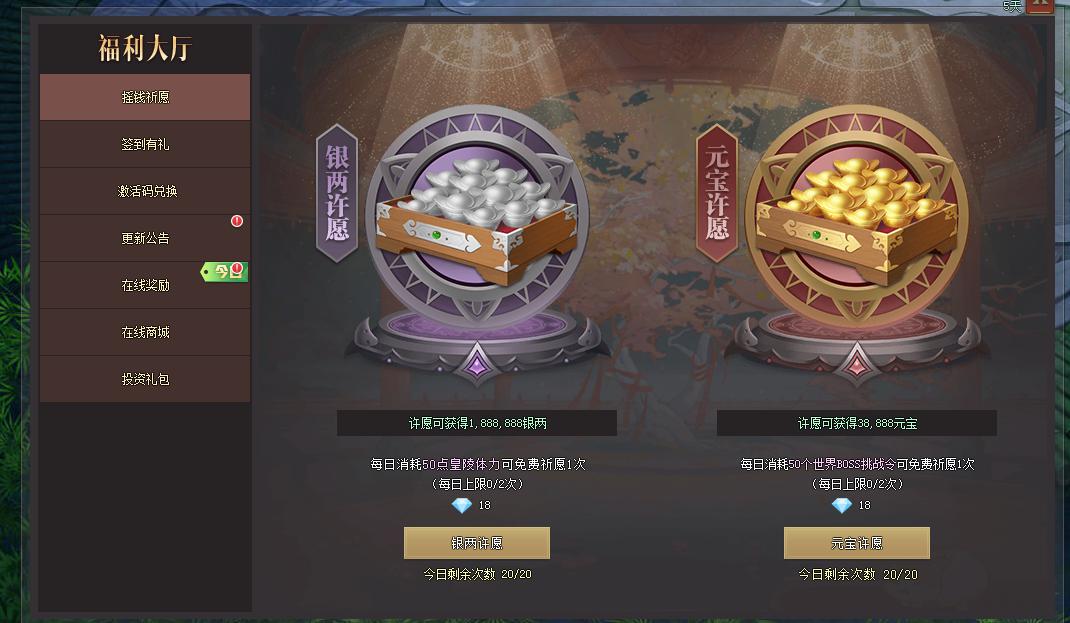Click red alert badge on 更新公告

pos(237,221)
